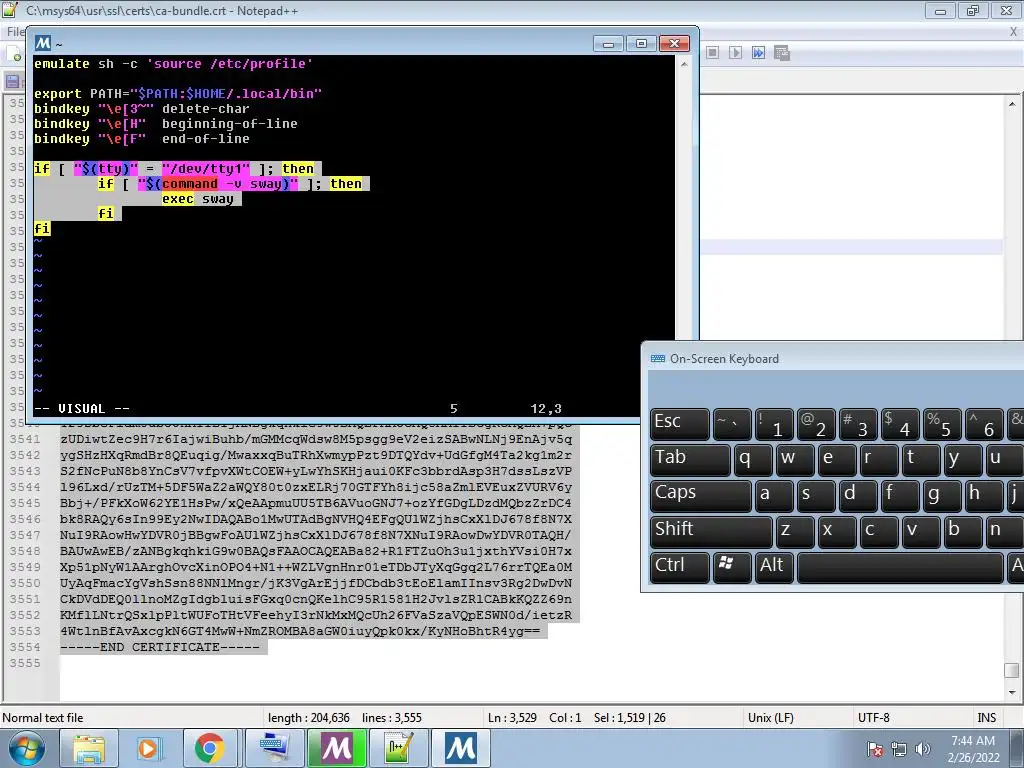
Task: Click 'exec sway' line in terminal
Action: [197, 199]
